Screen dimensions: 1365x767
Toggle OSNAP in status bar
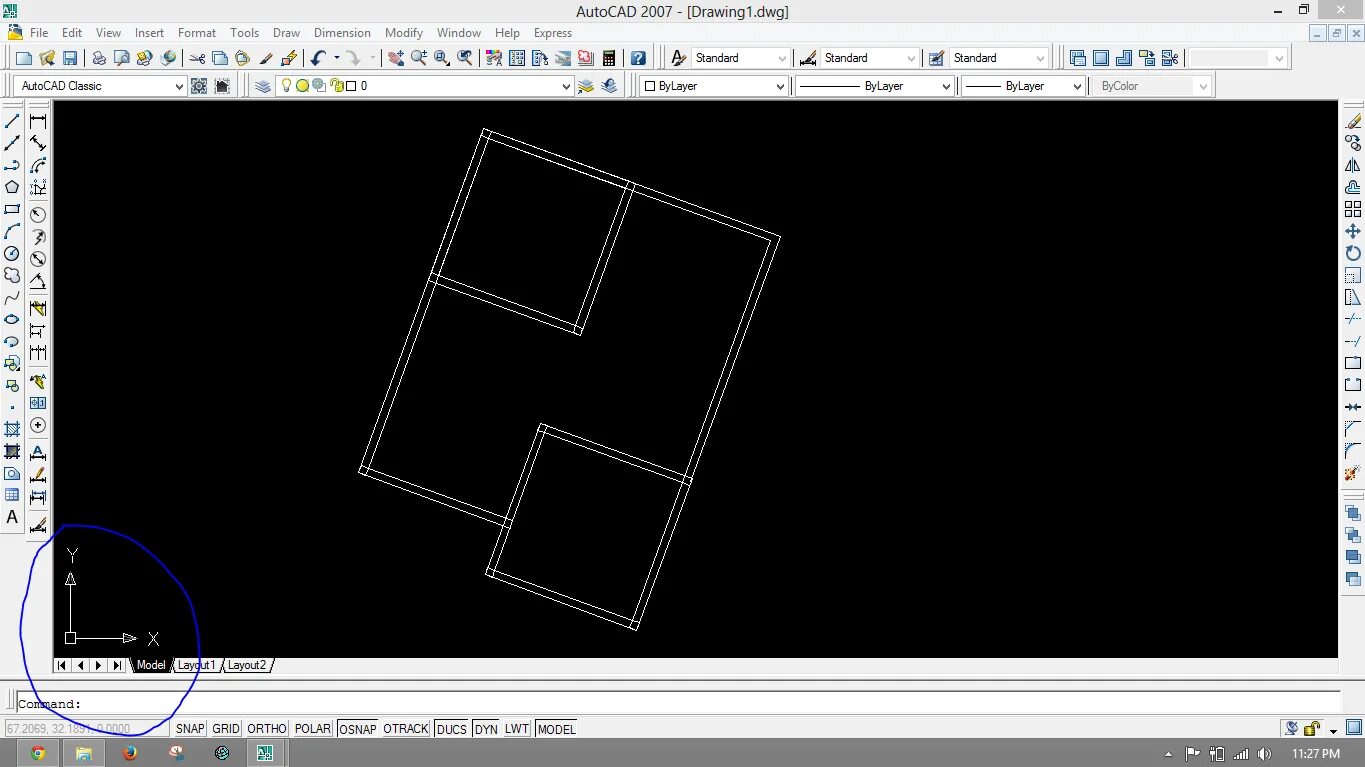click(357, 729)
